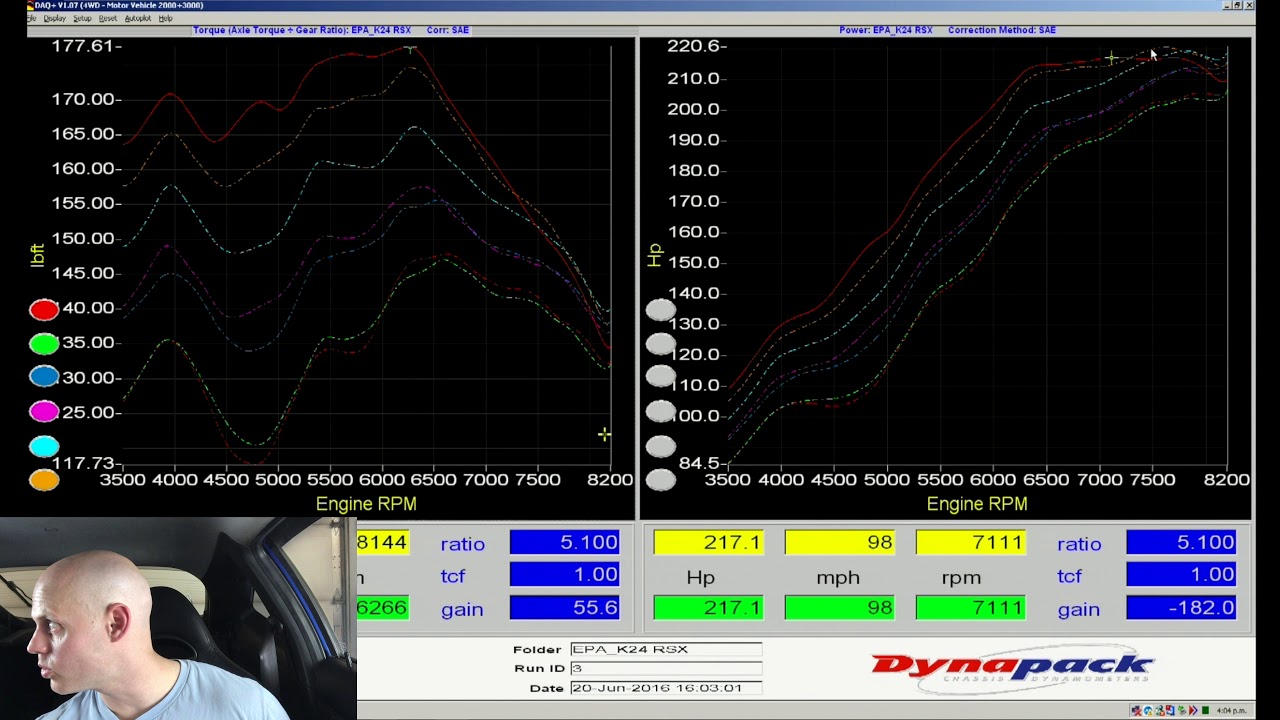Open the File menu
The width and height of the screenshot is (1280, 720).
coord(31,18)
